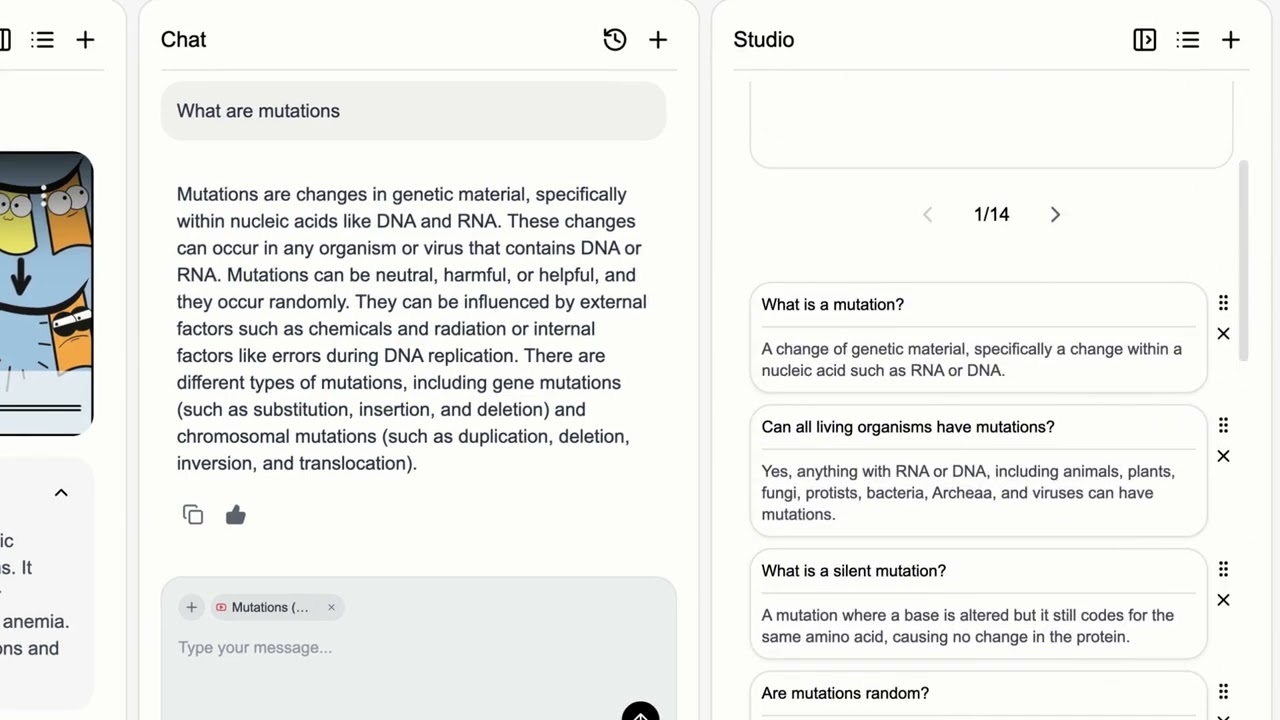Remove 'Can all living organisms' card
The height and width of the screenshot is (720, 1280).
point(1223,456)
